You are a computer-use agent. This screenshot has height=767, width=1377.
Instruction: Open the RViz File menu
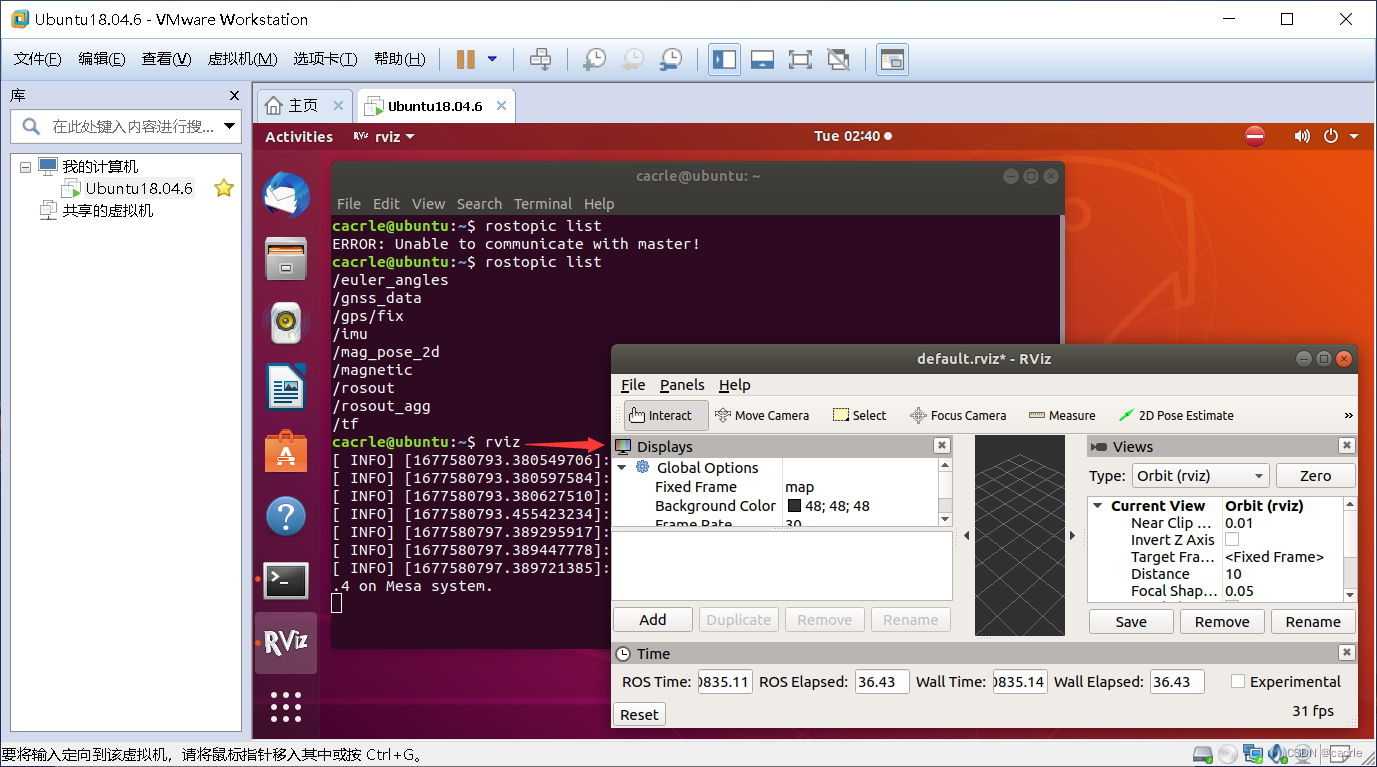633,385
